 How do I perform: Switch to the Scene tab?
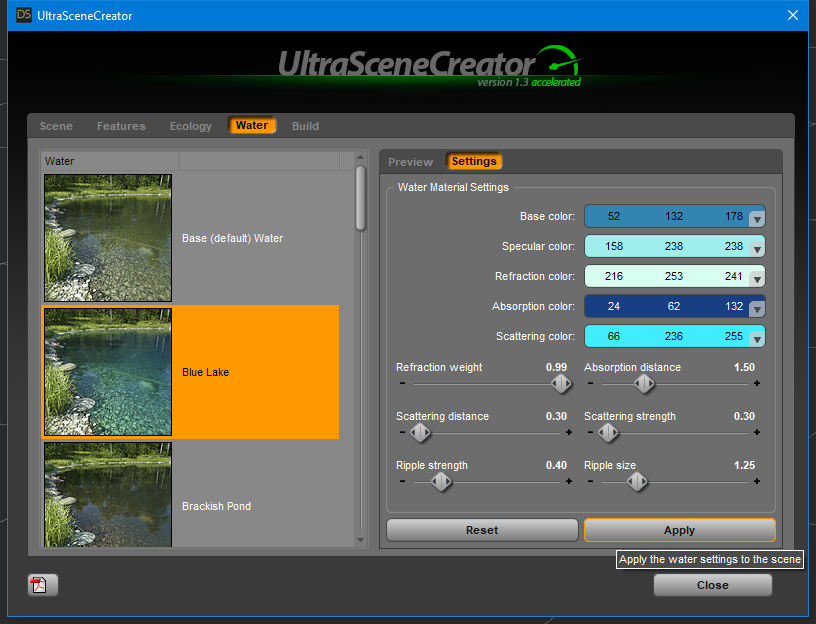(x=56, y=126)
